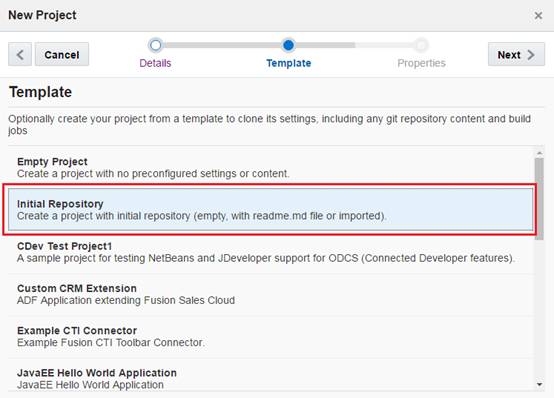
Task: Click the Properties step label
Action: click(x=421, y=63)
